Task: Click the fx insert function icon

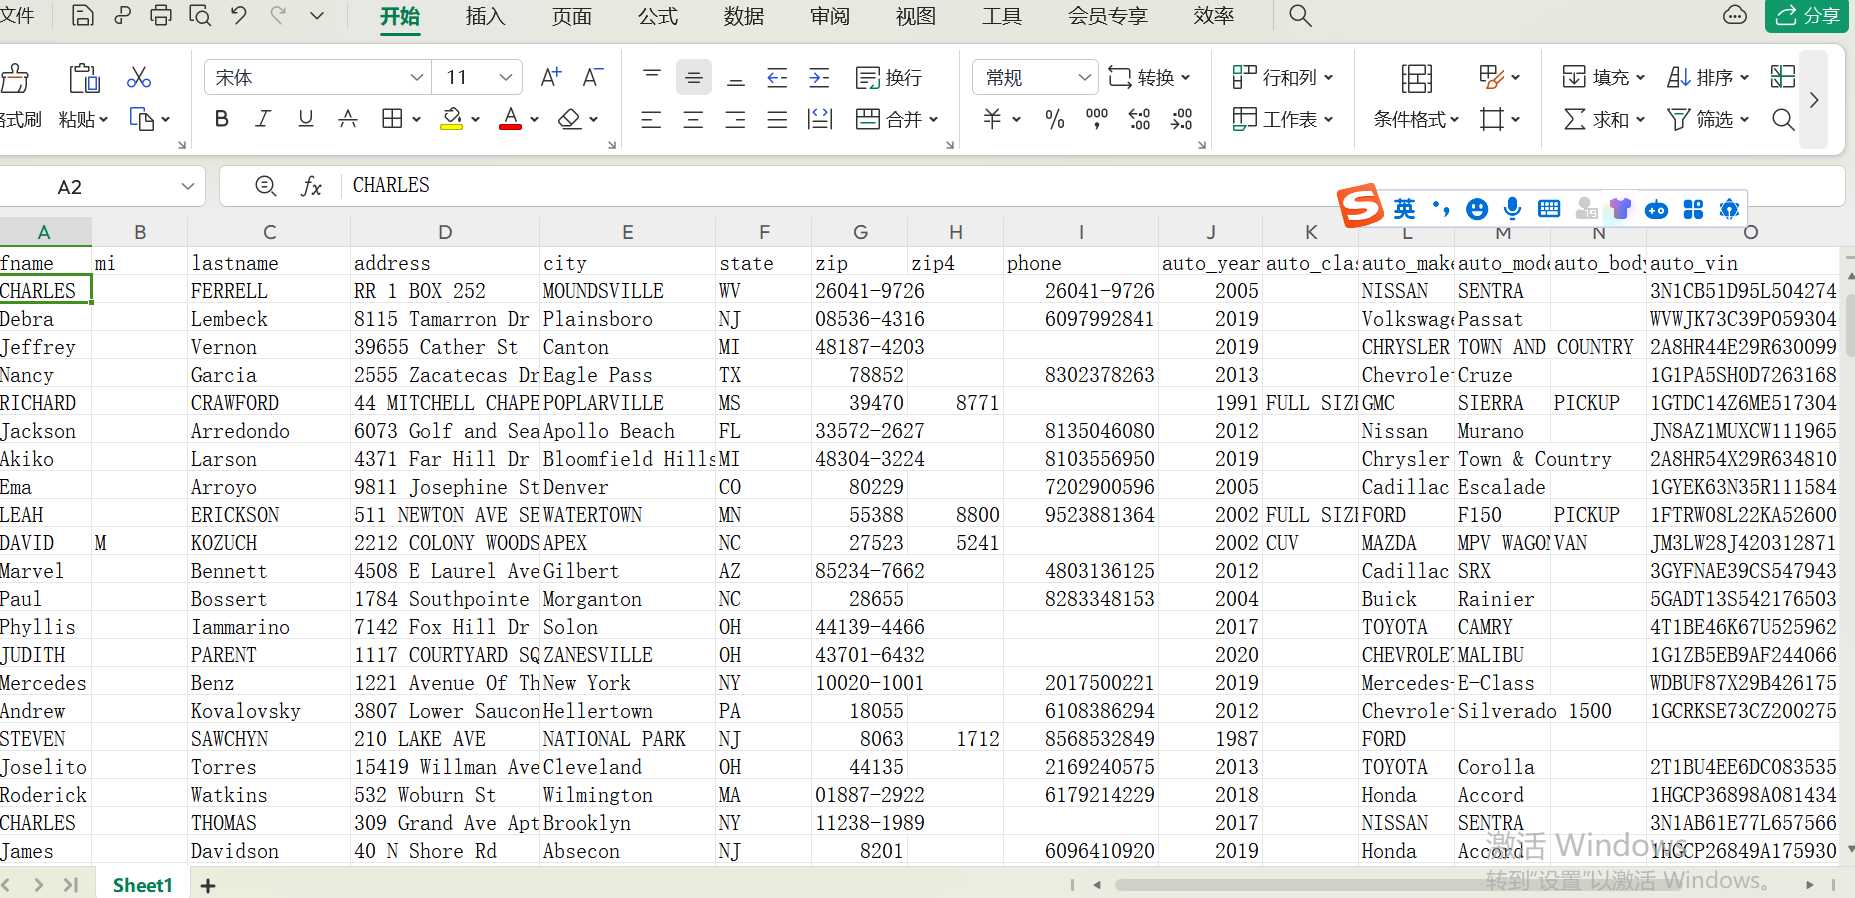Action: point(311,186)
